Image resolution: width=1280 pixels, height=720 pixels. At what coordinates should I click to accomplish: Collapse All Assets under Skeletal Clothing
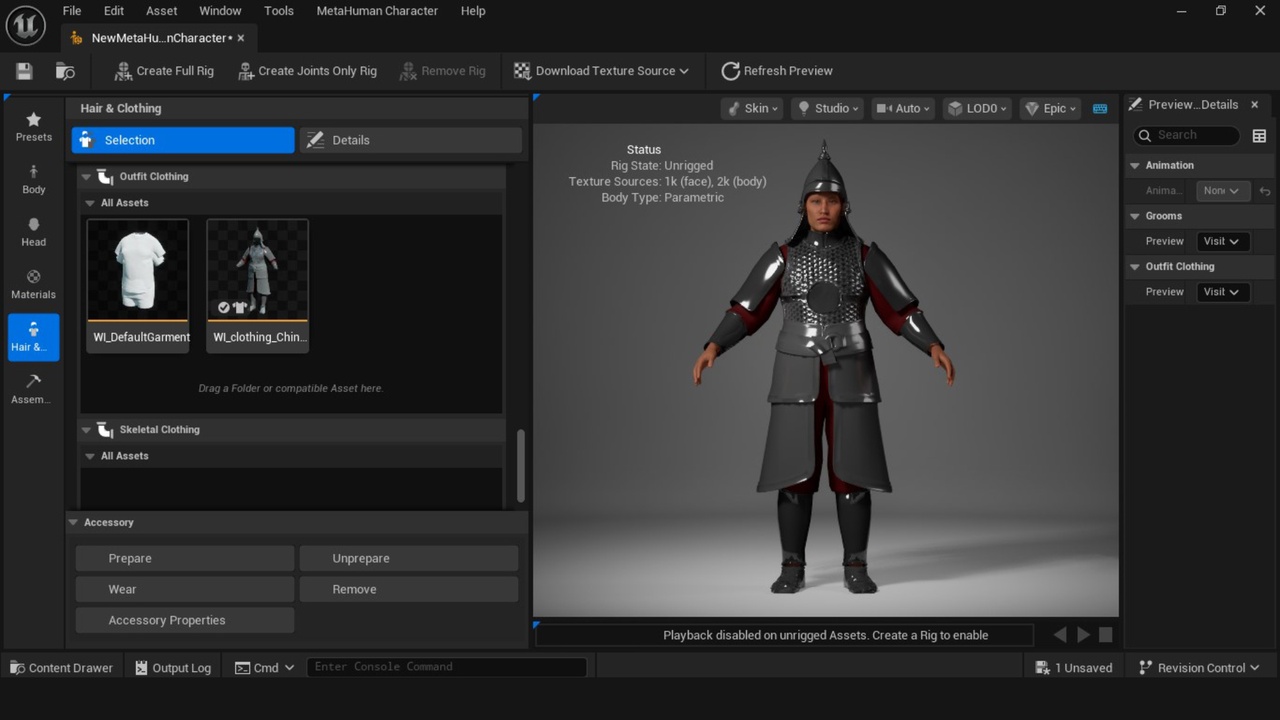point(91,456)
